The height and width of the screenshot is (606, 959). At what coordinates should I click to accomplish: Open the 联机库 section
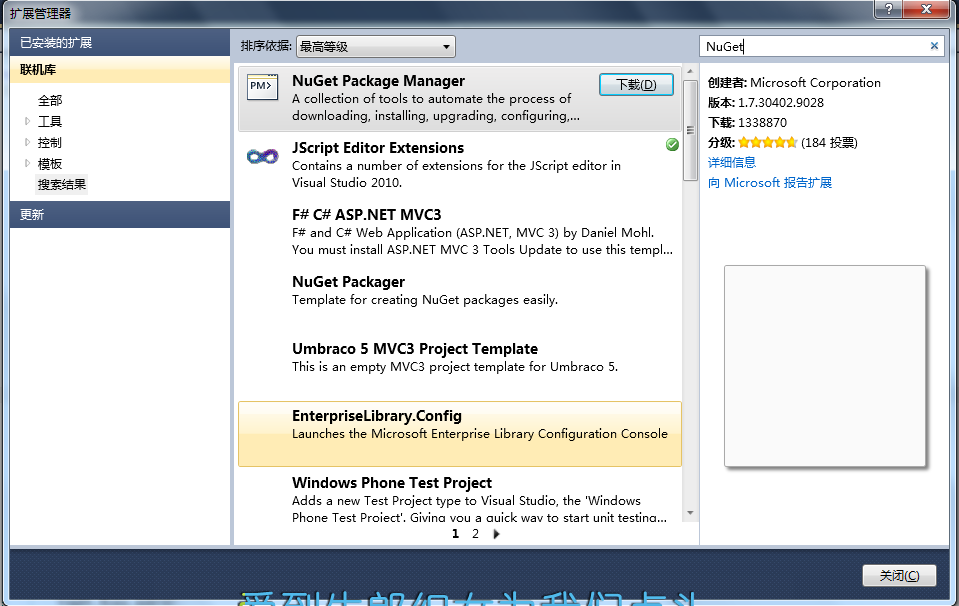coord(120,70)
